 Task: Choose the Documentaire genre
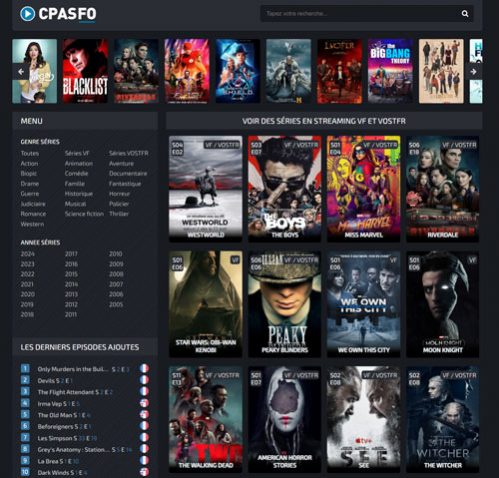(128, 174)
